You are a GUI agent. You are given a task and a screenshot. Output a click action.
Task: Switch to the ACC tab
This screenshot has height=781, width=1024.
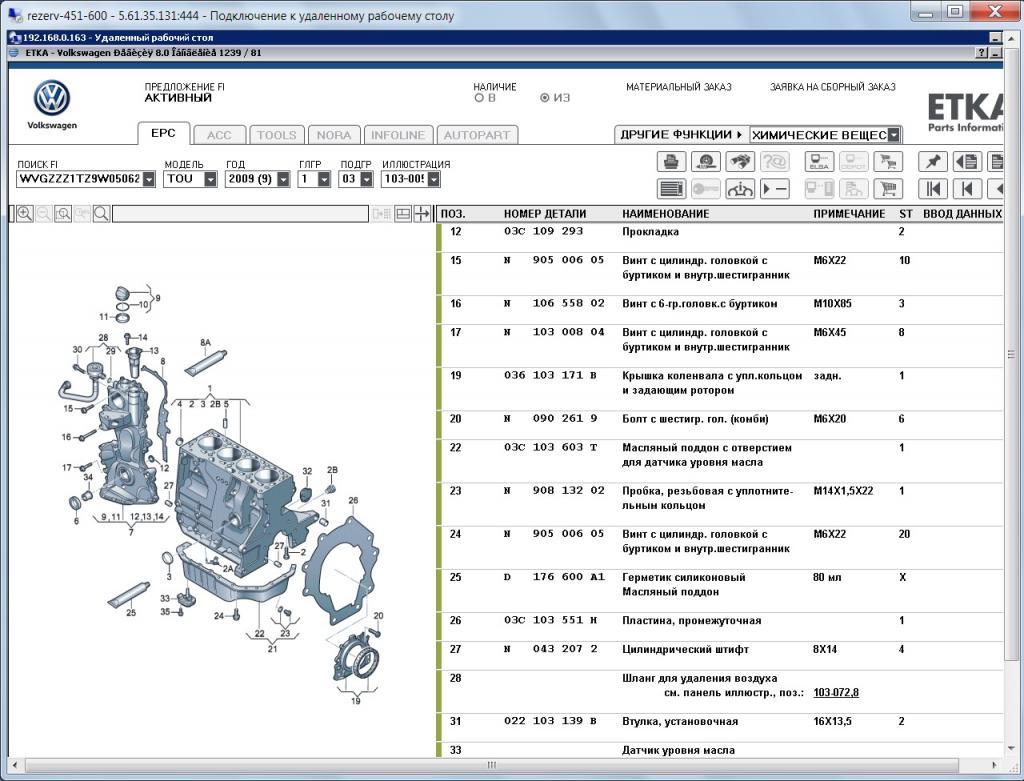219,135
